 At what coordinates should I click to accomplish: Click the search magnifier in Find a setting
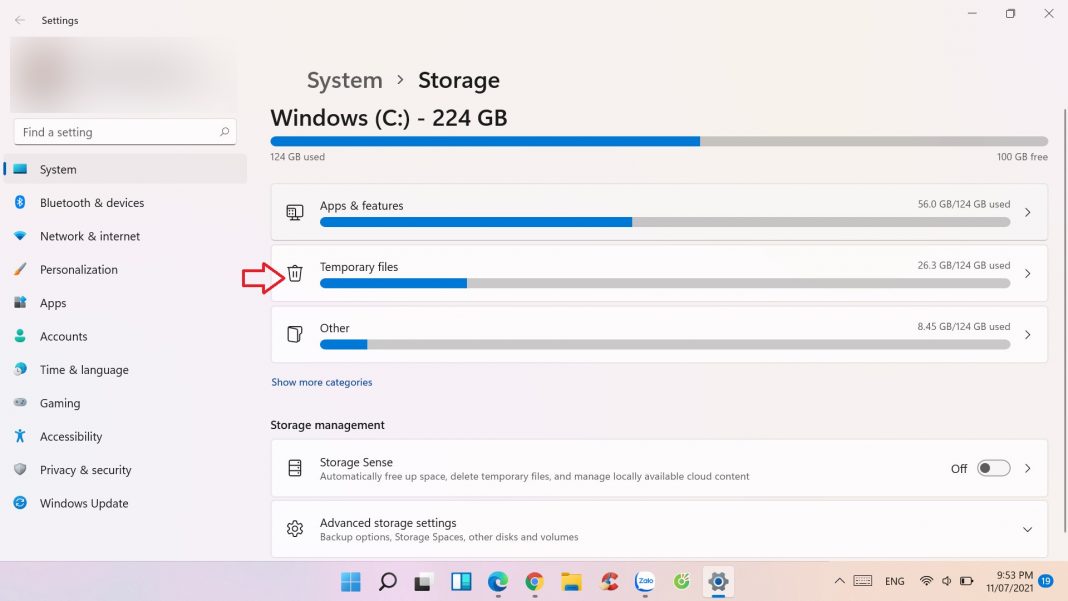click(225, 132)
